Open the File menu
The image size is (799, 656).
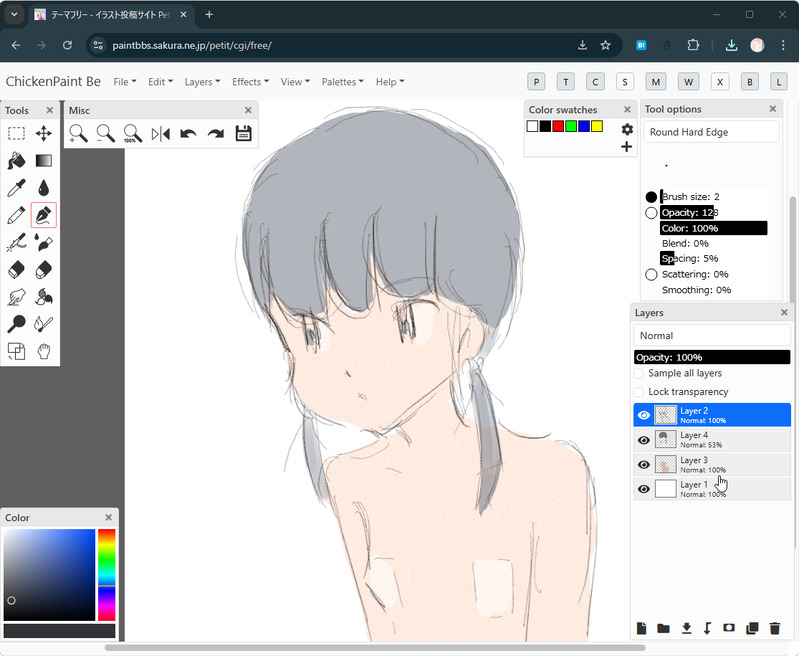(x=124, y=82)
